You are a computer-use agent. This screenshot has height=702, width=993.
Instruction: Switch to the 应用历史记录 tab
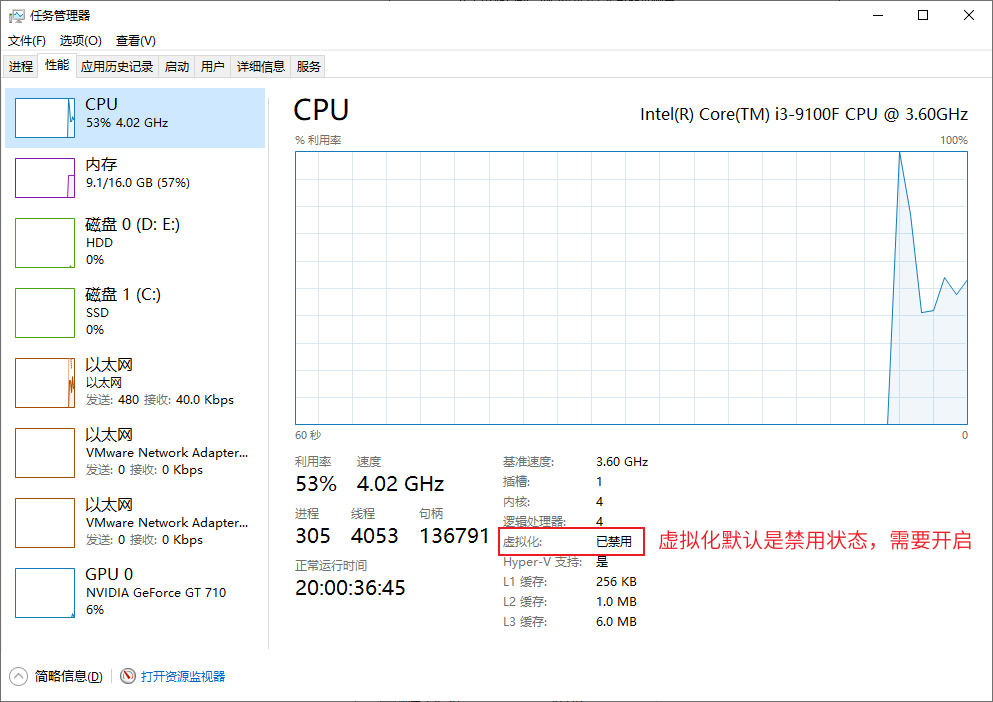click(x=117, y=67)
